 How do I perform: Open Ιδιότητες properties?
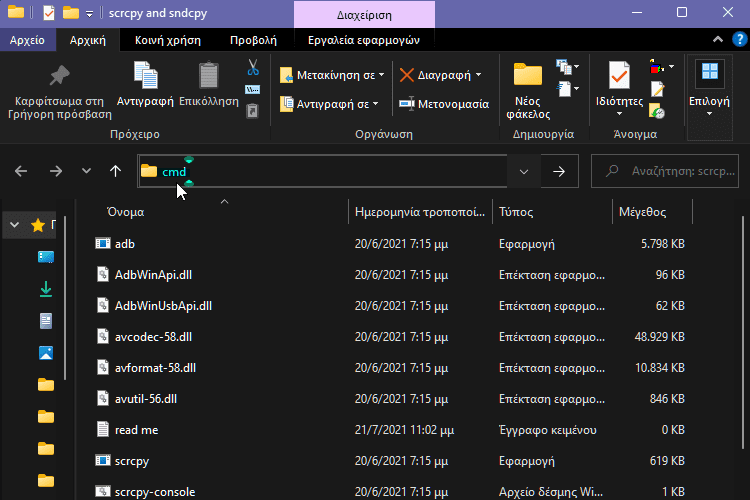[619, 89]
